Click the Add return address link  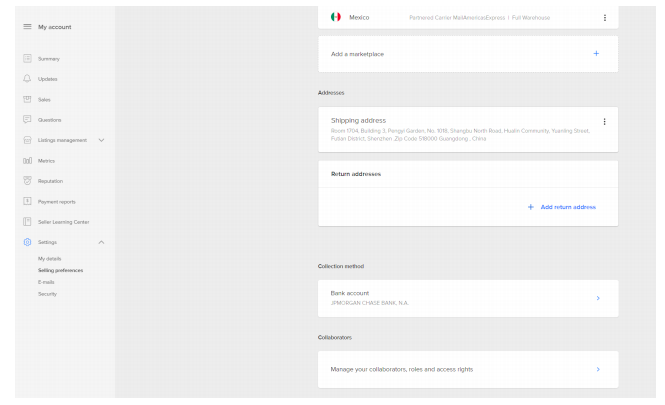pos(562,207)
